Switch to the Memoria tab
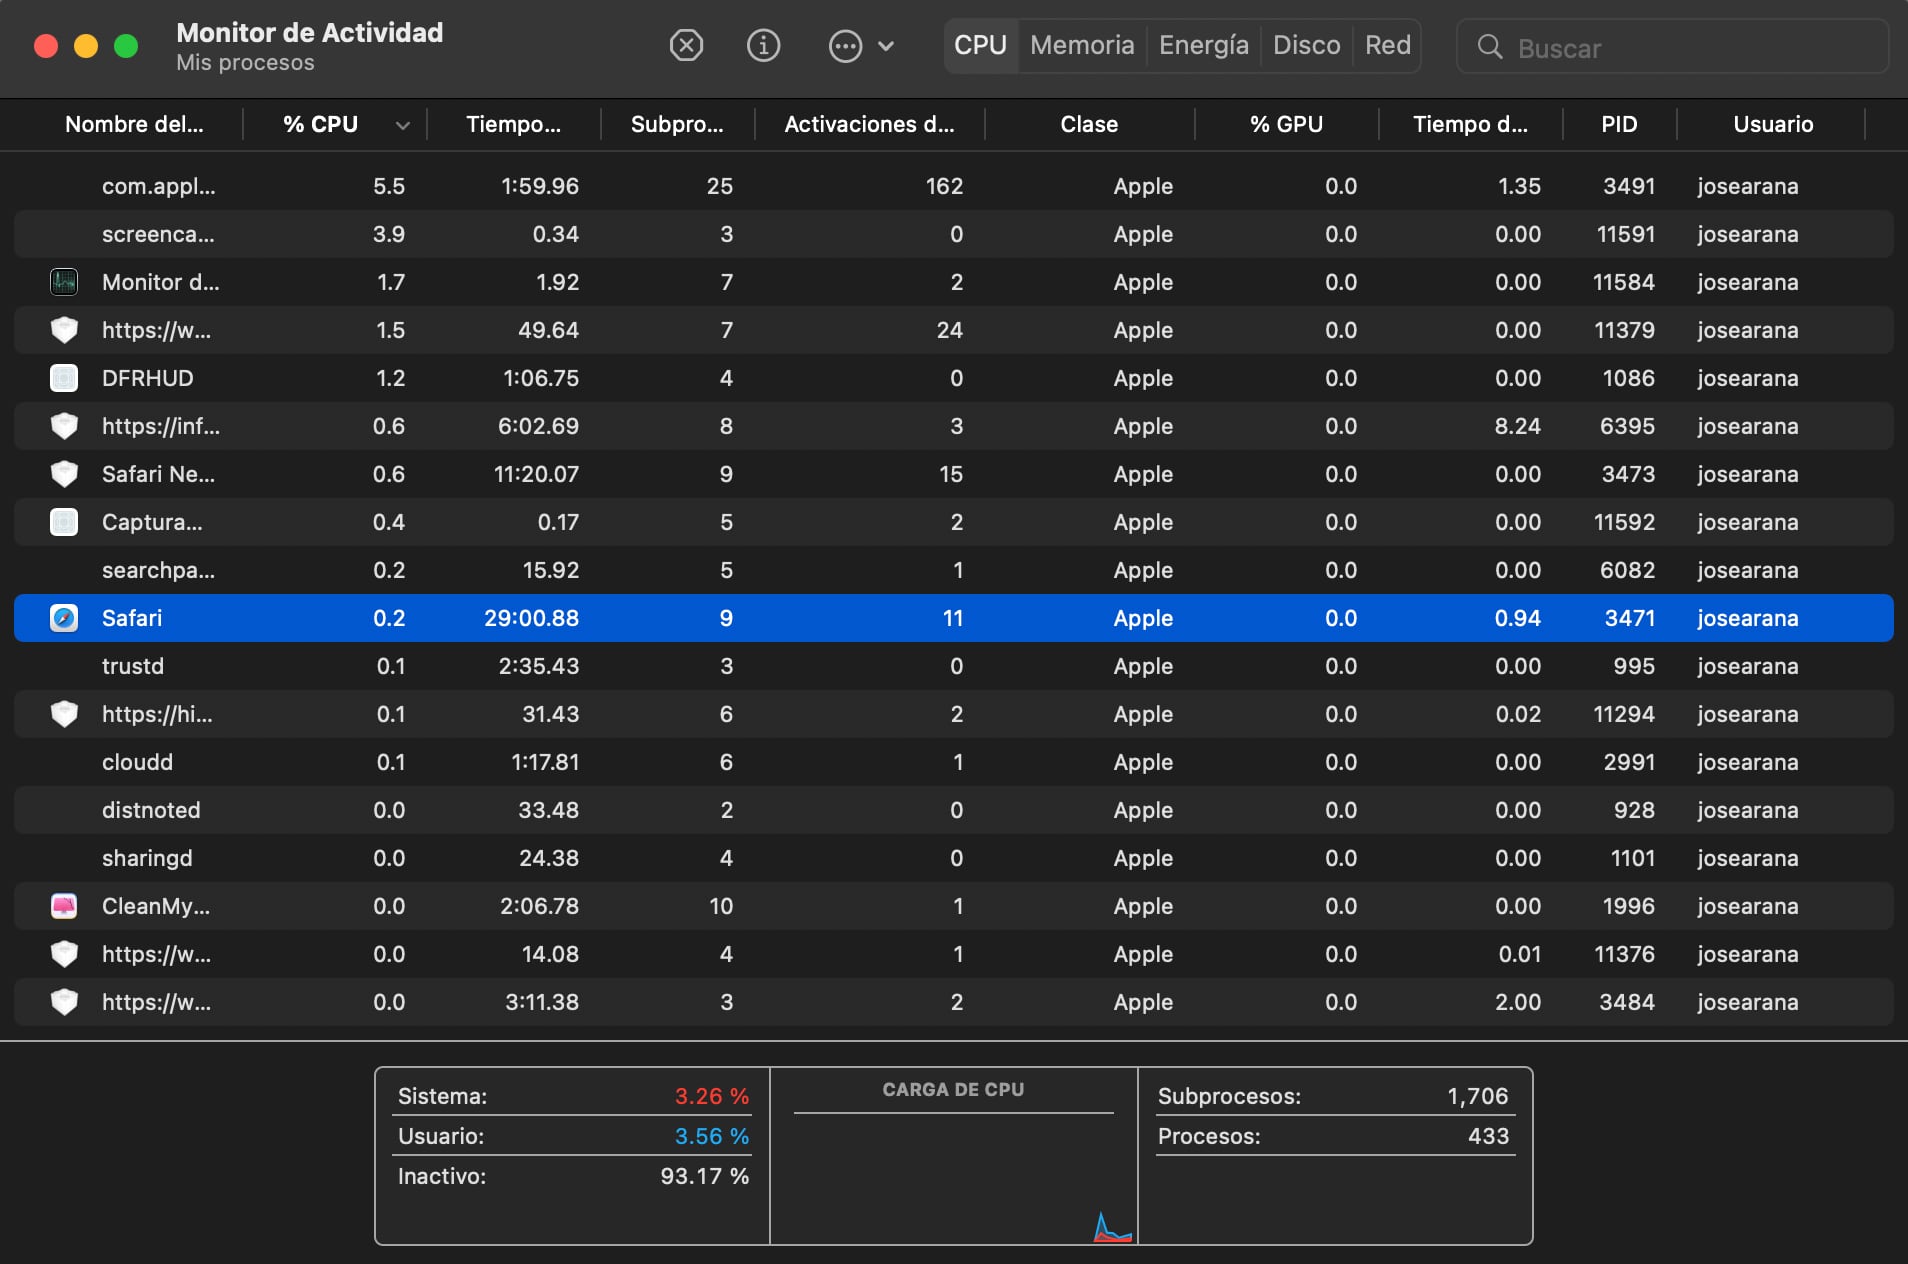The image size is (1908, 1264). click(1083, 45)
